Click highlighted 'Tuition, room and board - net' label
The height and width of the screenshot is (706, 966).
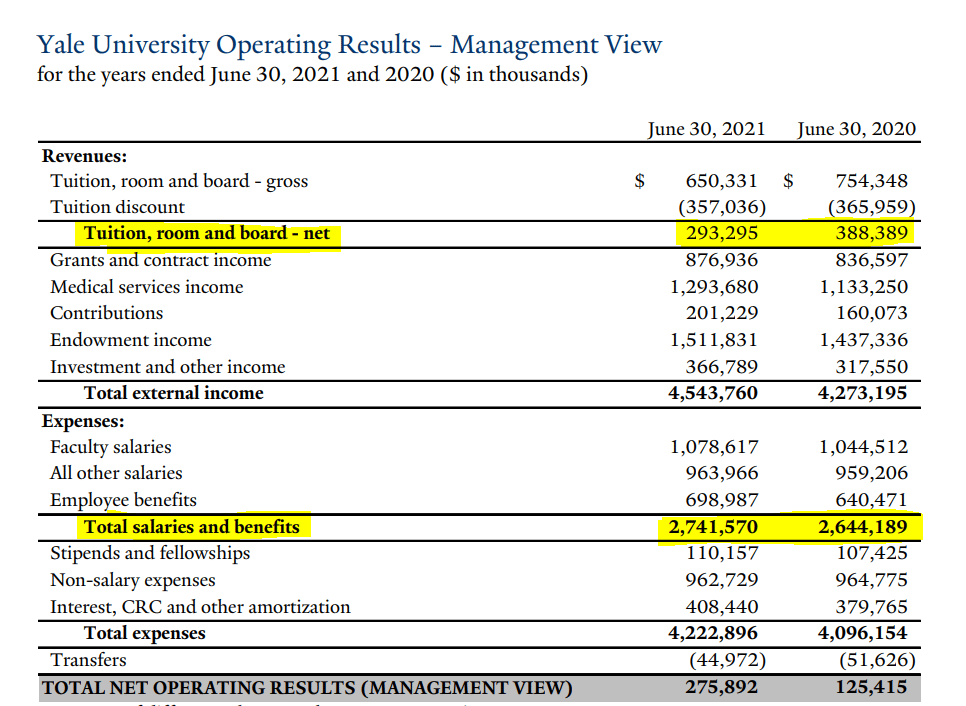206,233
